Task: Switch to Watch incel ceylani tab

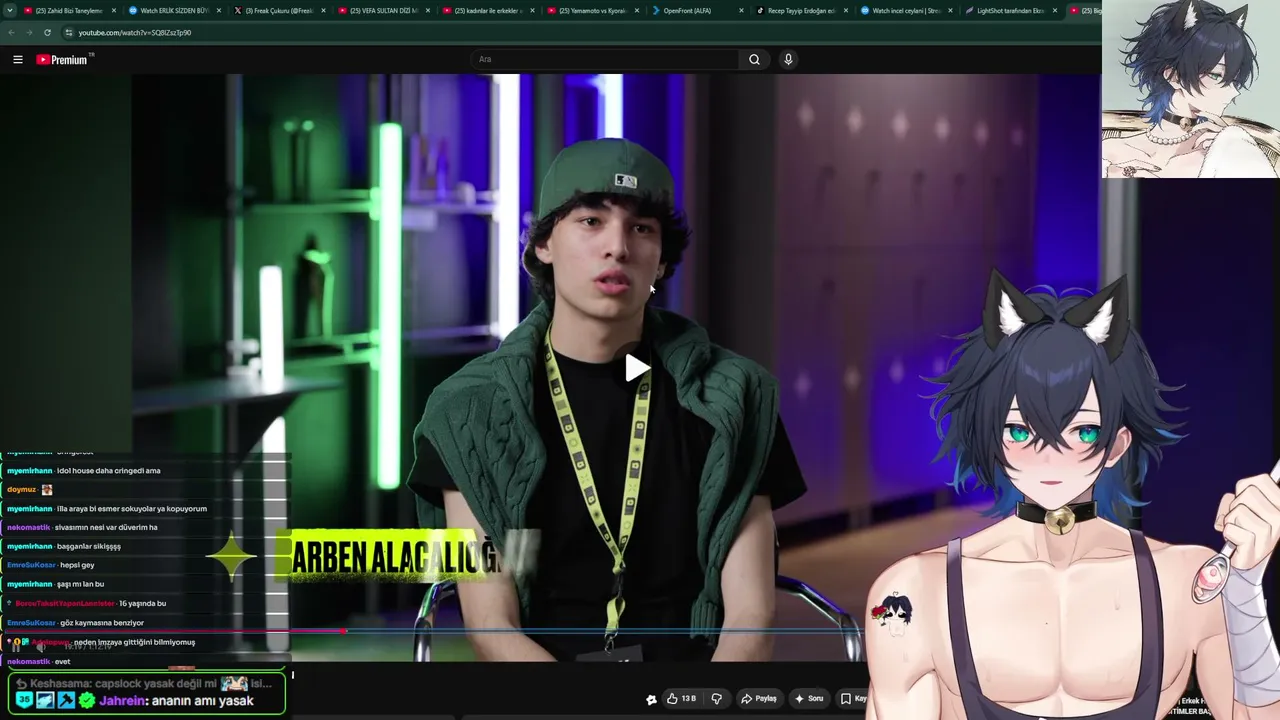Action: [x=908, y=11]
